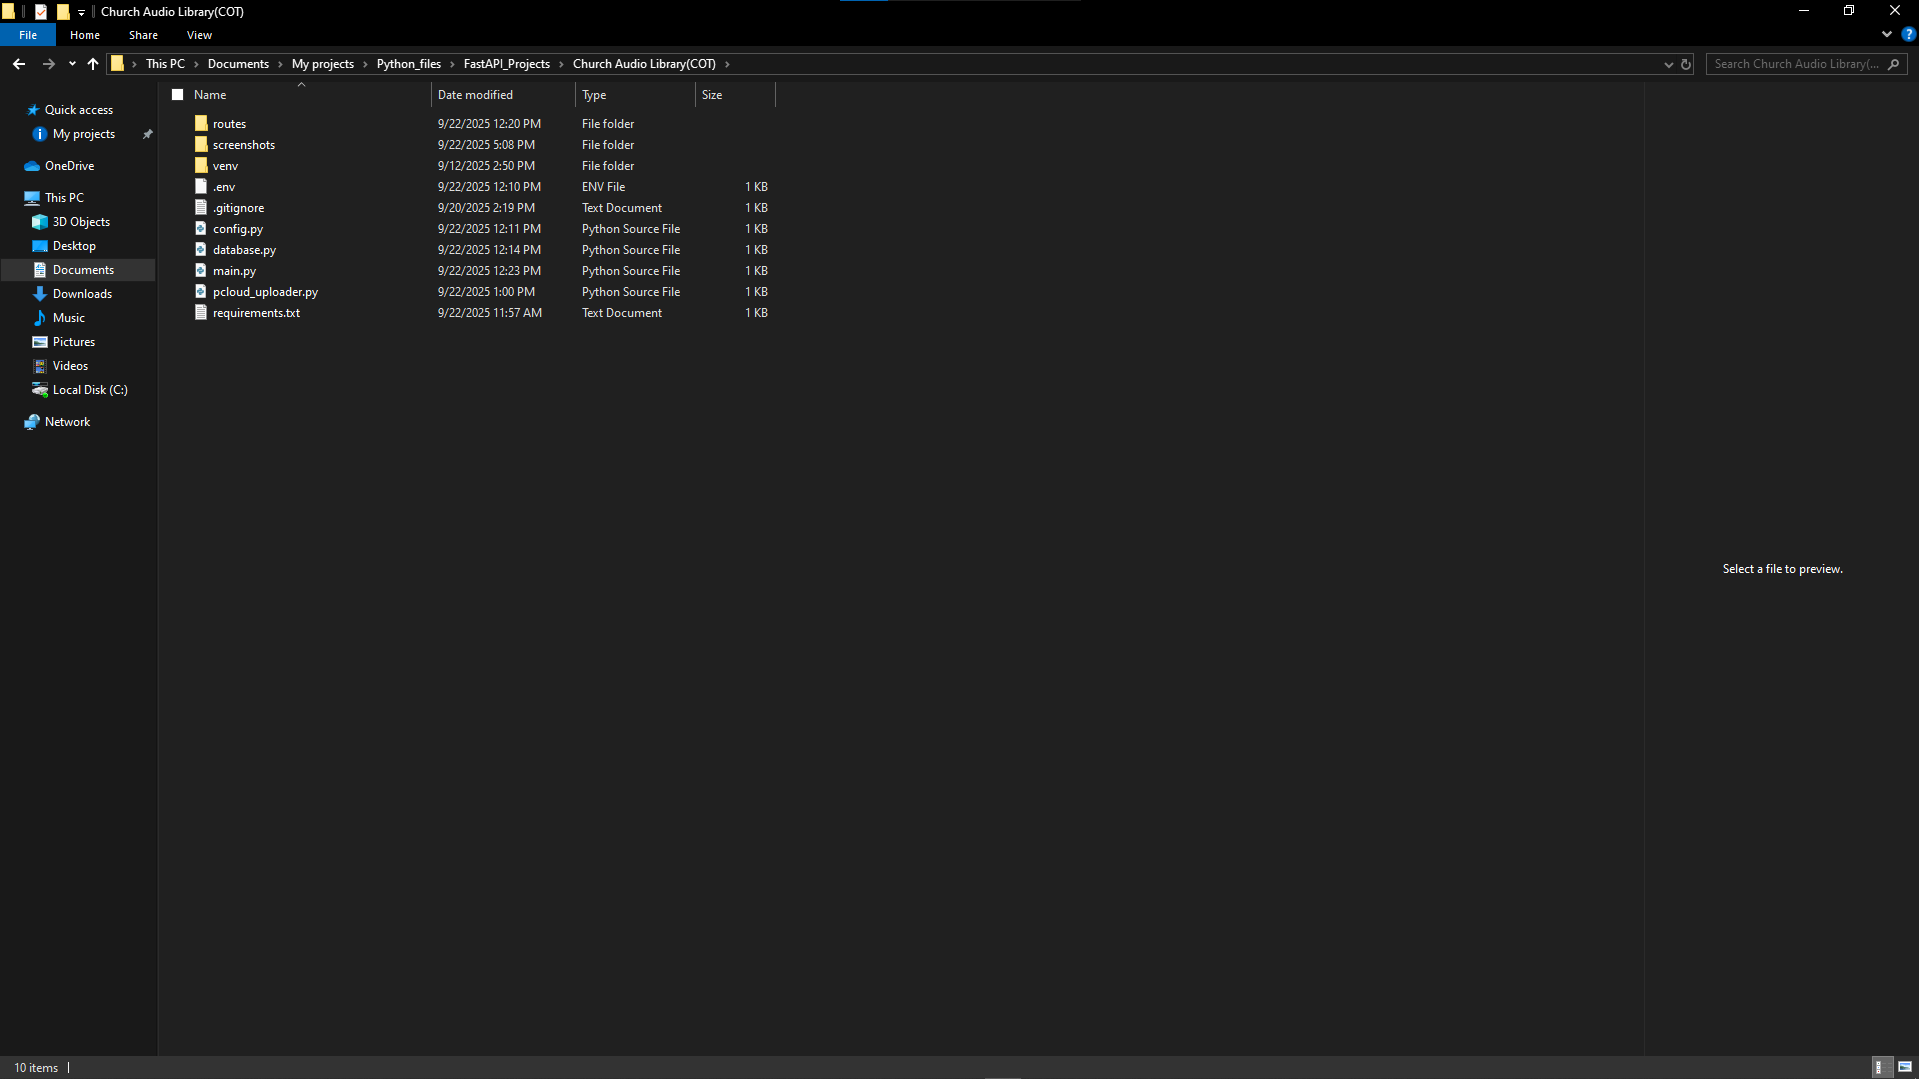Open Music in the sidebar
This screenshot has height=1079, width=1919.
tap(68, 318)
